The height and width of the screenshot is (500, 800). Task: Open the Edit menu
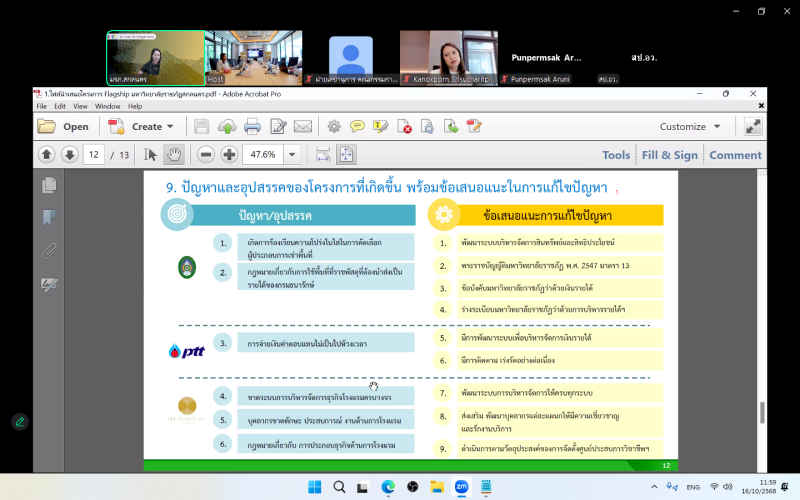tap(60, 106)
